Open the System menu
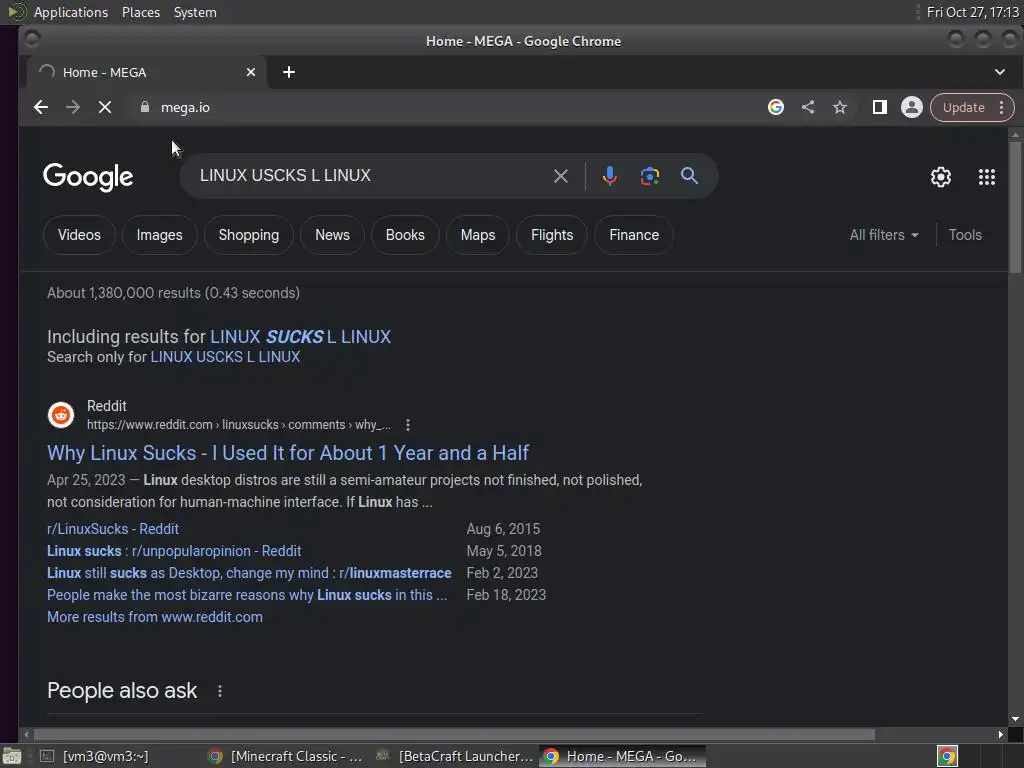Image resolution: width=1024 pixels, height=768 pixels. click(195, 12)
